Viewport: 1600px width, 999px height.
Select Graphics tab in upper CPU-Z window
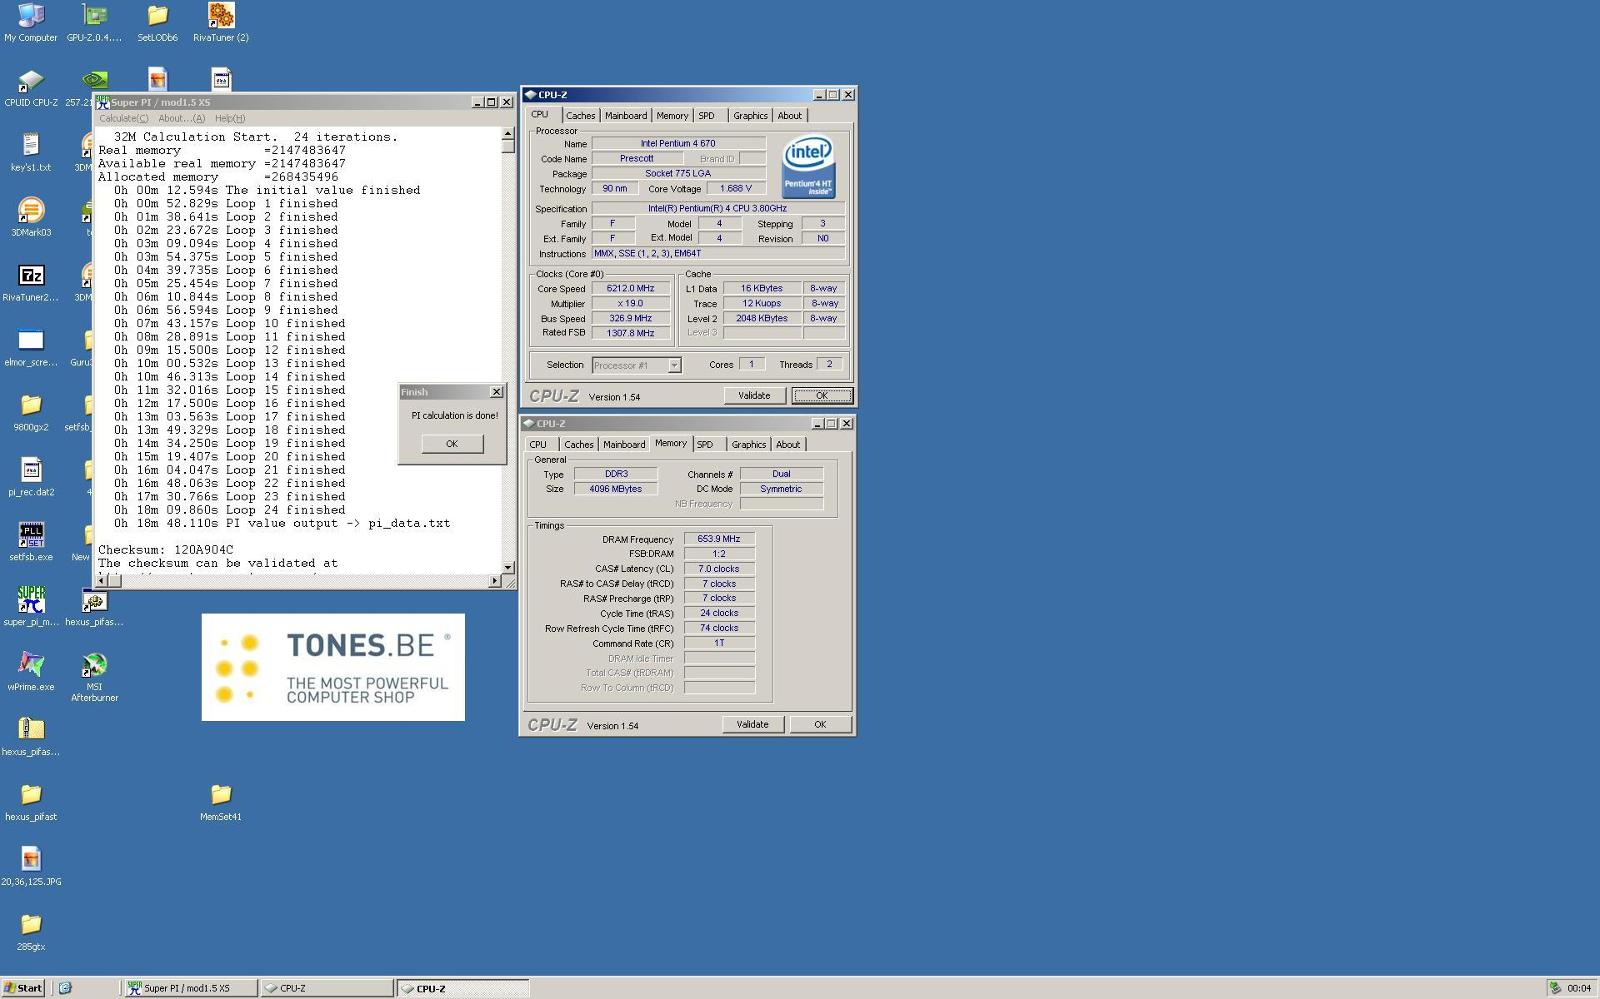tap(750, 116)
